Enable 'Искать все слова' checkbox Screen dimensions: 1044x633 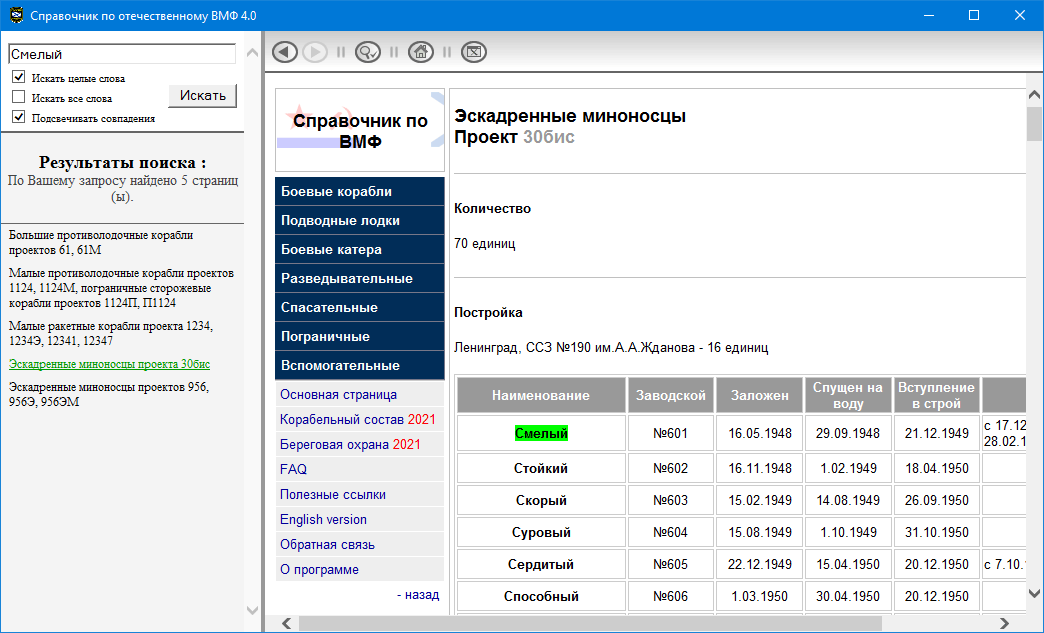point(19,97)
